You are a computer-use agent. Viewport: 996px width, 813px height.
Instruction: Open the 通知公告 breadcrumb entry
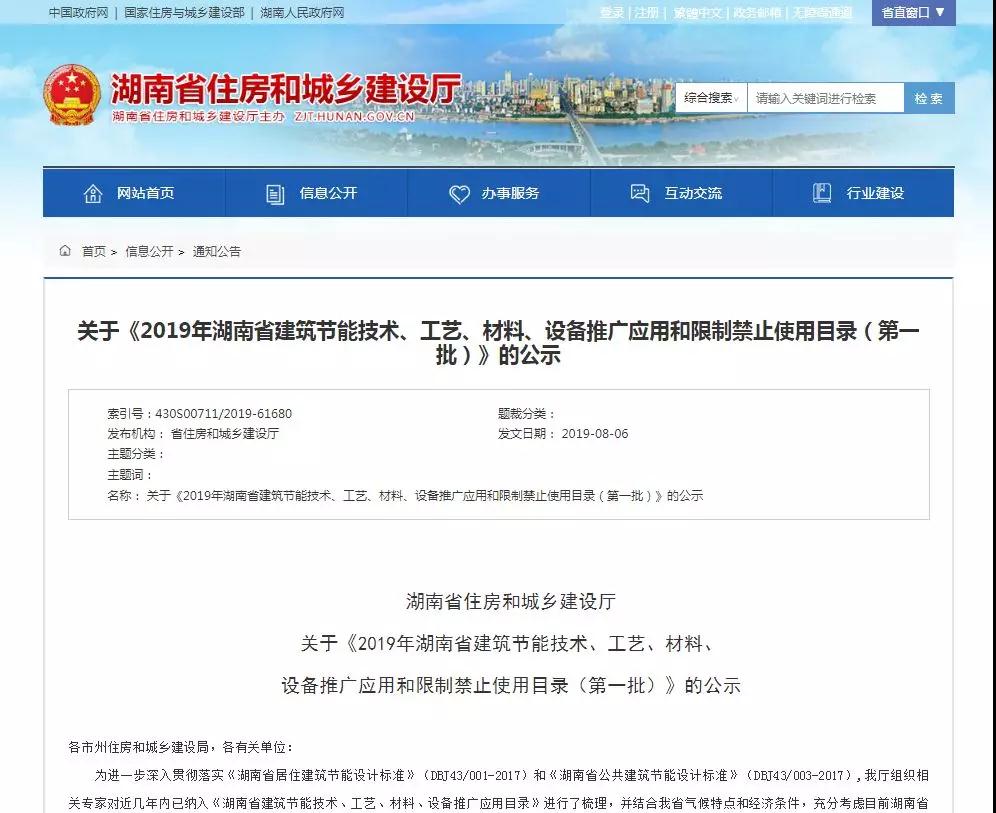(x=218, y=251)
